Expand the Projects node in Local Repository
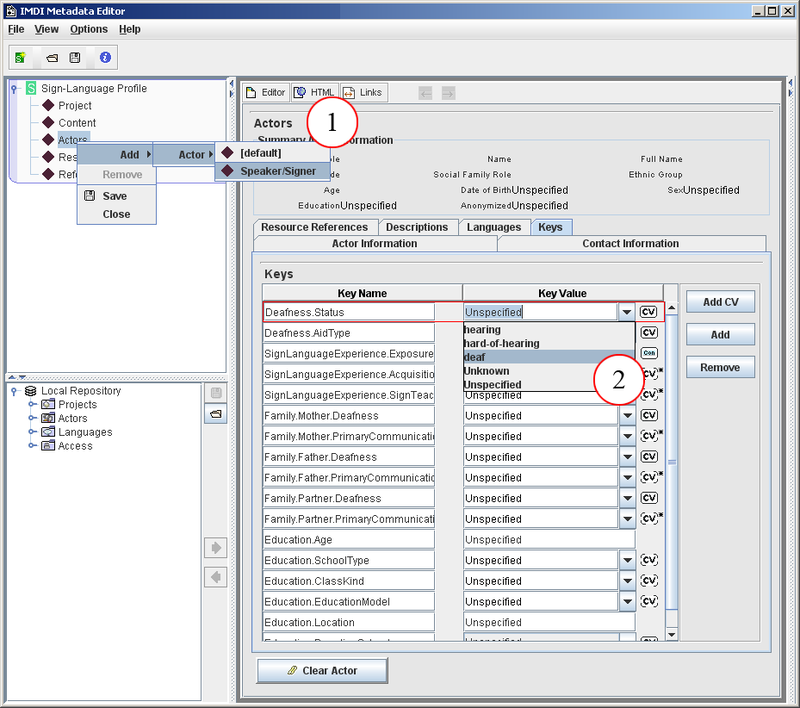The image size is (800, 708). [32, 405]
